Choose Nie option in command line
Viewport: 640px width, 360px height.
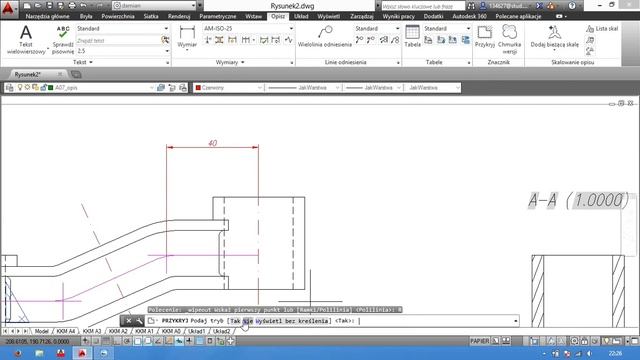pyautogui.click(x=248, y=321)
